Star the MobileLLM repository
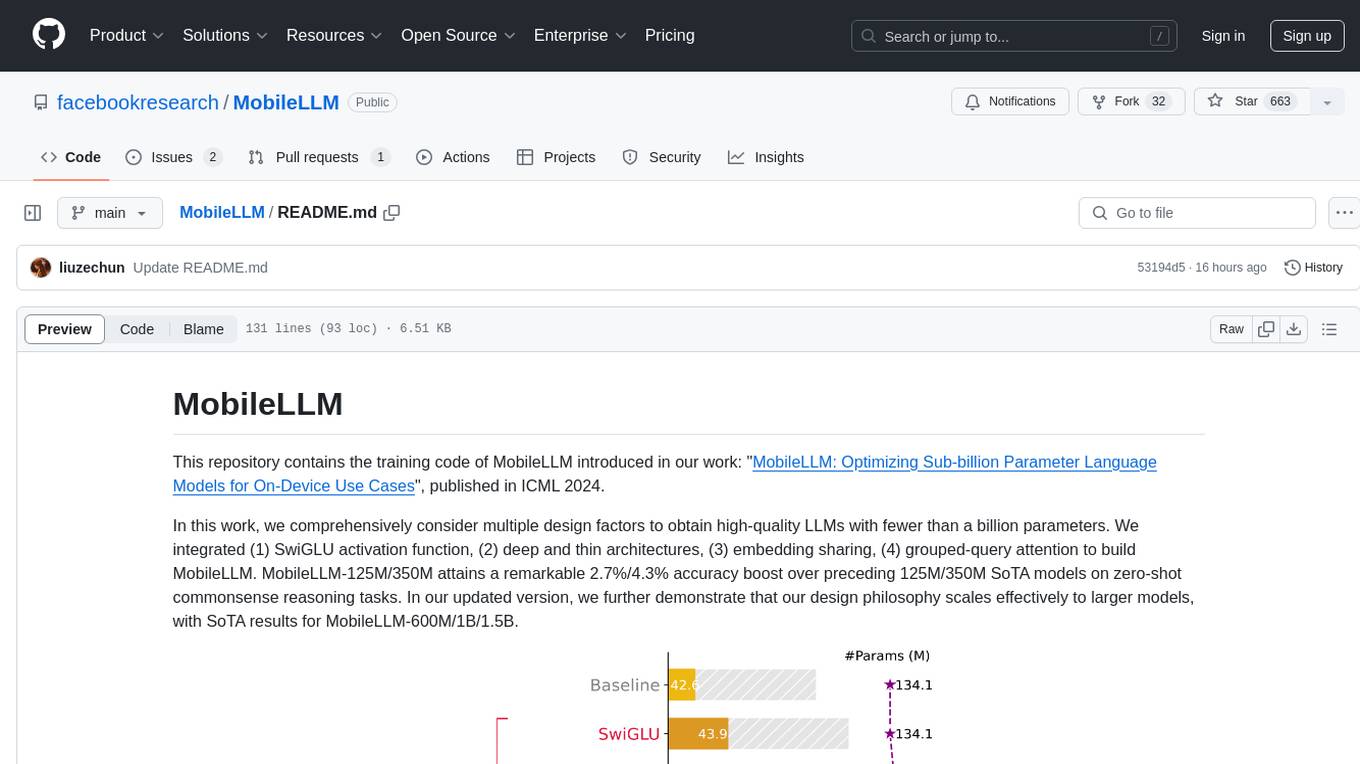 1252,102
